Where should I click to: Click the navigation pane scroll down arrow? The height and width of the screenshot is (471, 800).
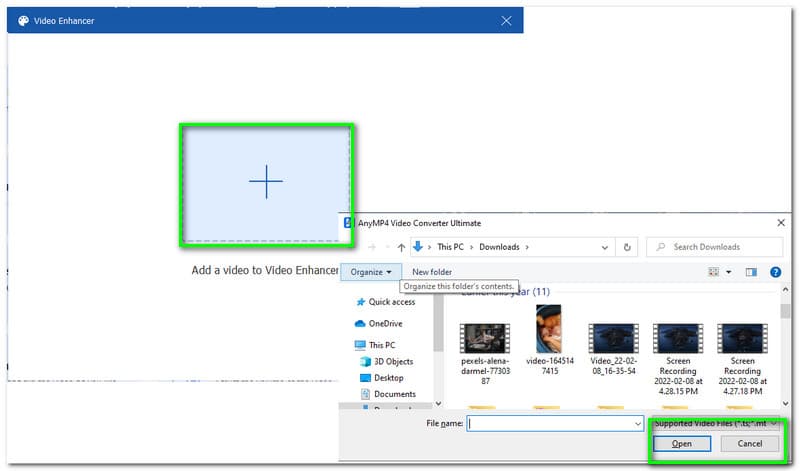pos(438,404)
